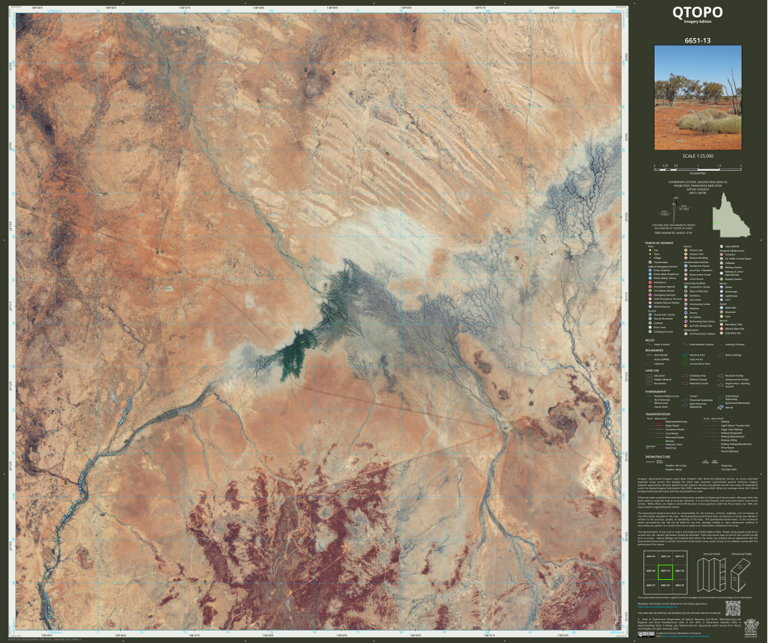Click the TRANSPORTATION legend heading
Viewport: 768px width, 643px height.
pos(658,414)
